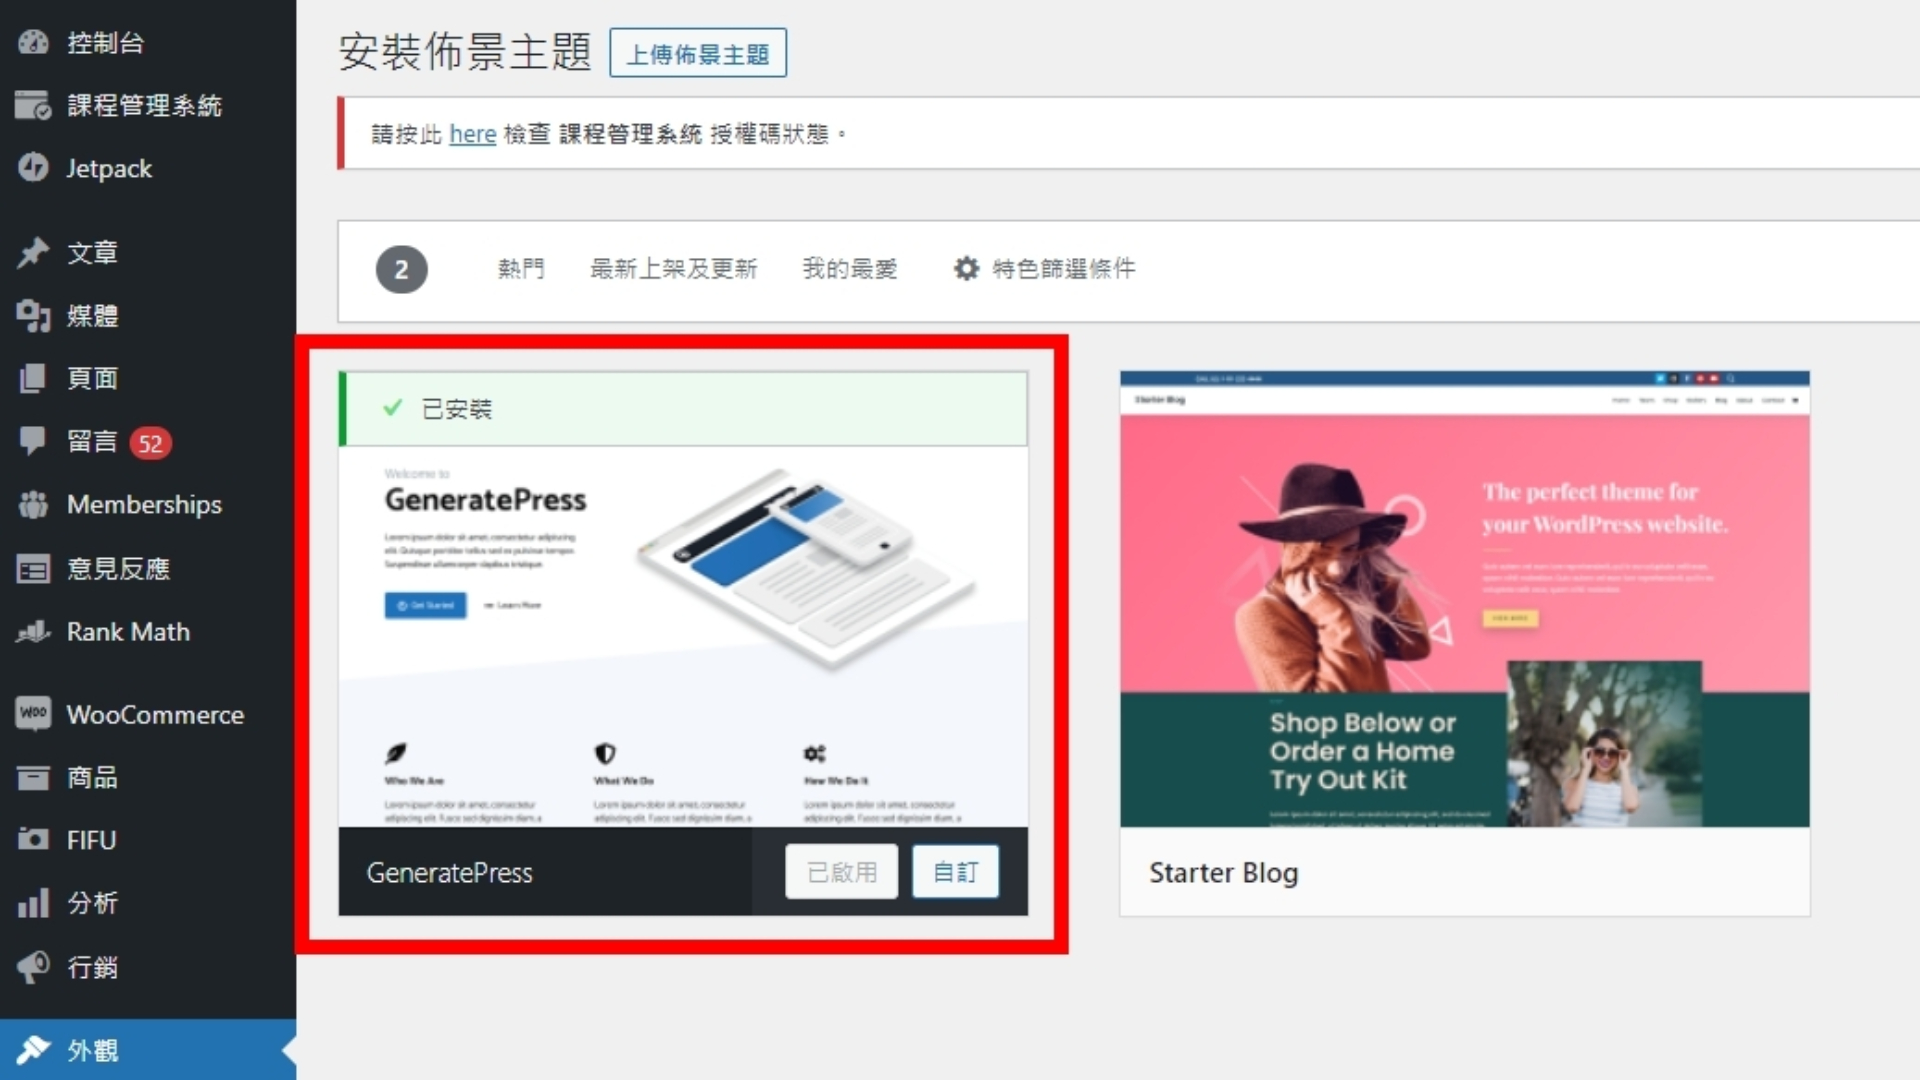
Task: Follow the 'here' link in the notice
Action: coord(473,134)
